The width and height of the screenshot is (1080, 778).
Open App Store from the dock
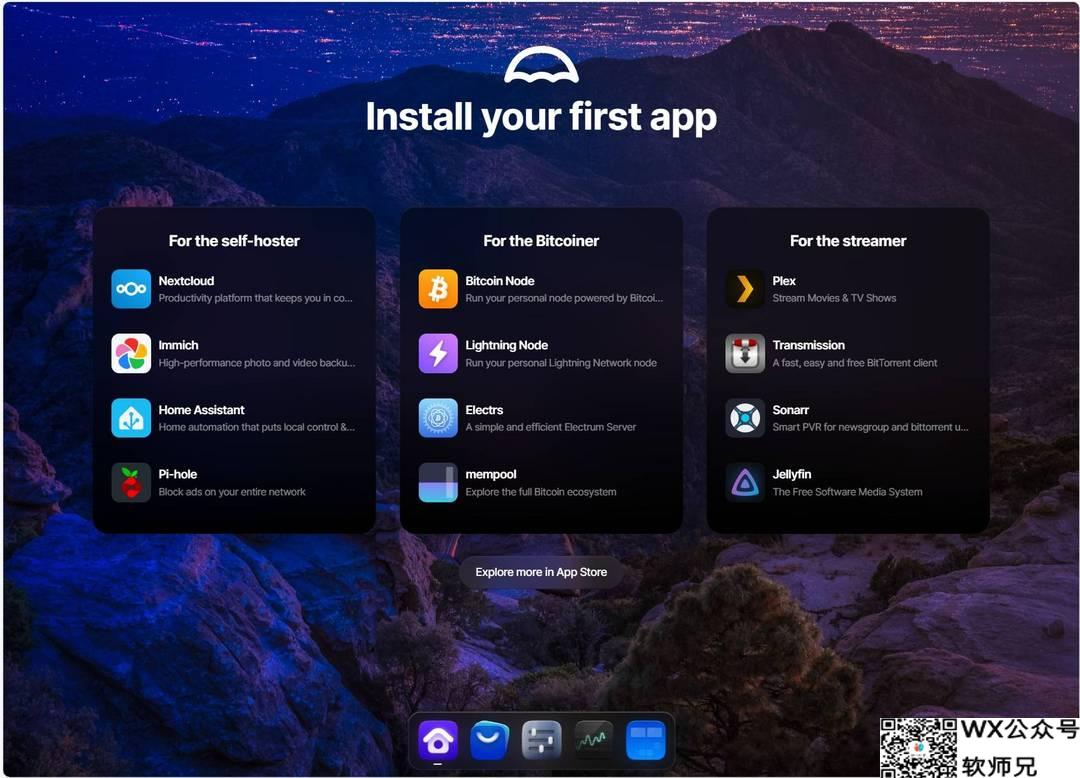tap(490, 740)
